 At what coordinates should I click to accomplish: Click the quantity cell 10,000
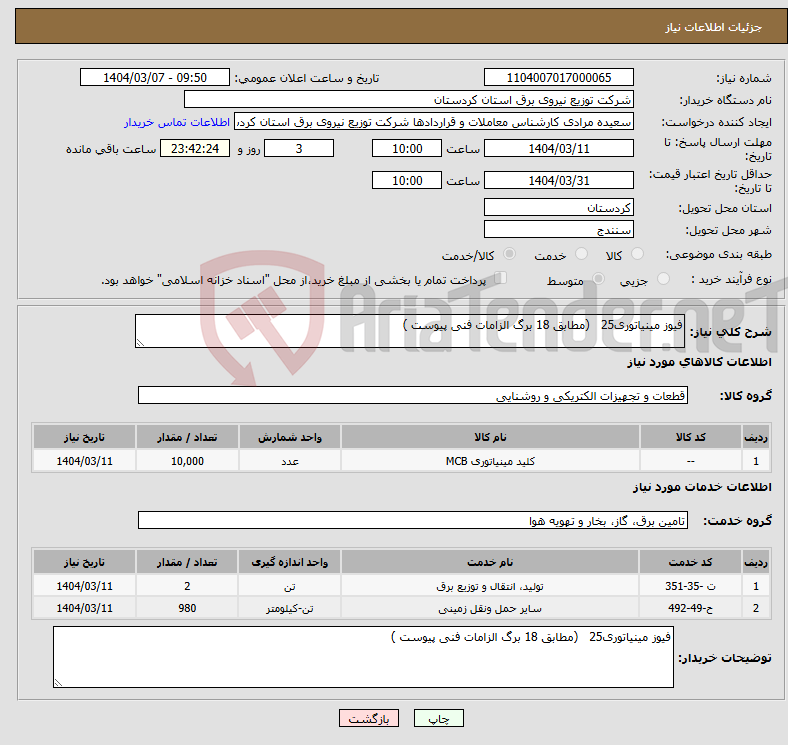[x=187, y=461]
